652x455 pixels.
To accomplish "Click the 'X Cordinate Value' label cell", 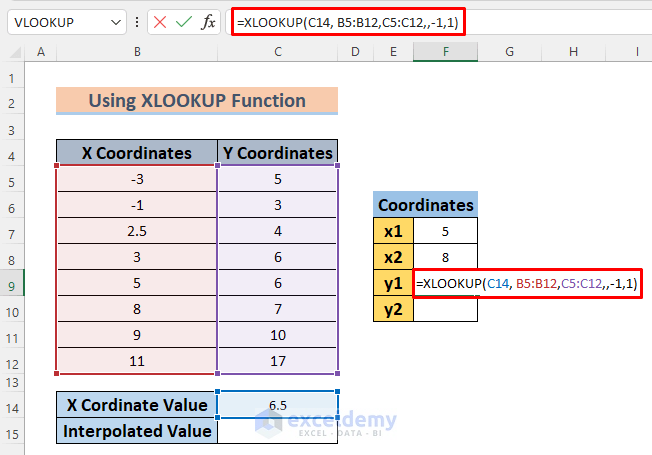I will tap(137, 405).
